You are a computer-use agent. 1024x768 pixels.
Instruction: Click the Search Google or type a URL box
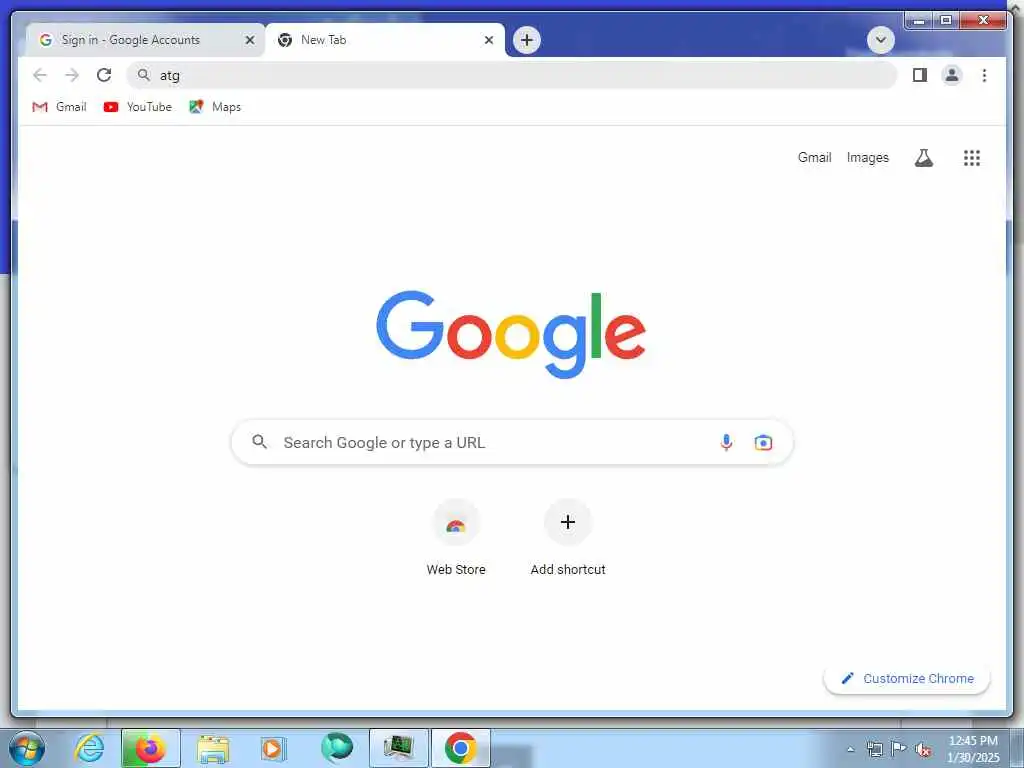(512, 442)
